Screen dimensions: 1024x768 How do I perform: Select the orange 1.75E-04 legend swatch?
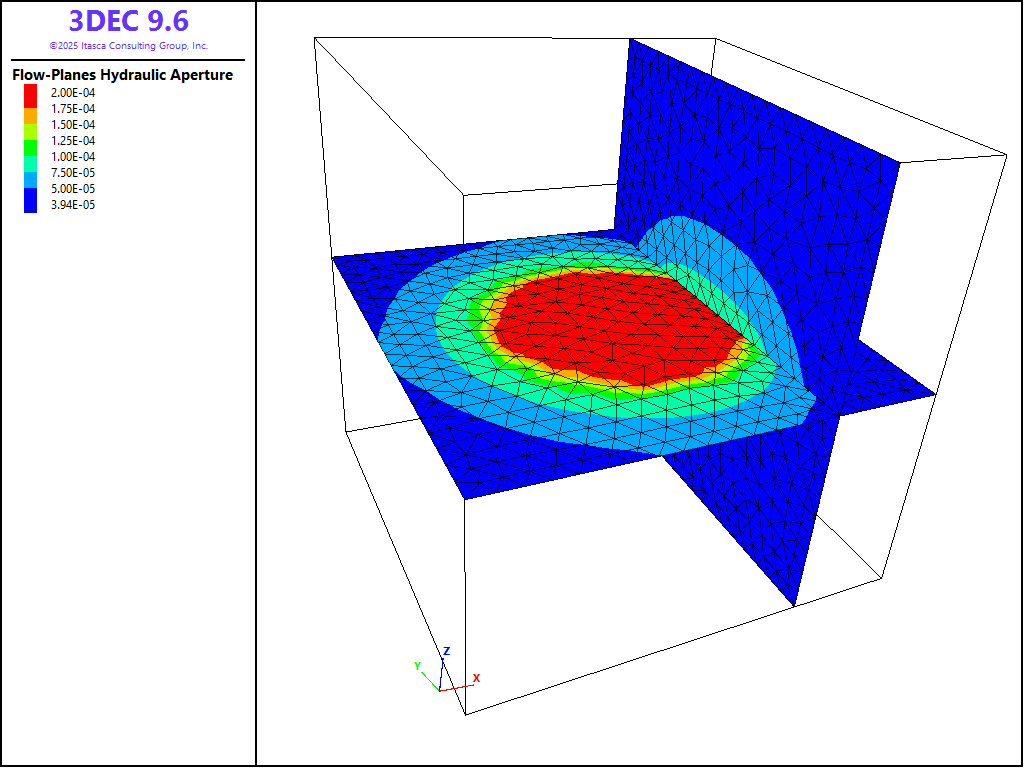tap(31, 109)
